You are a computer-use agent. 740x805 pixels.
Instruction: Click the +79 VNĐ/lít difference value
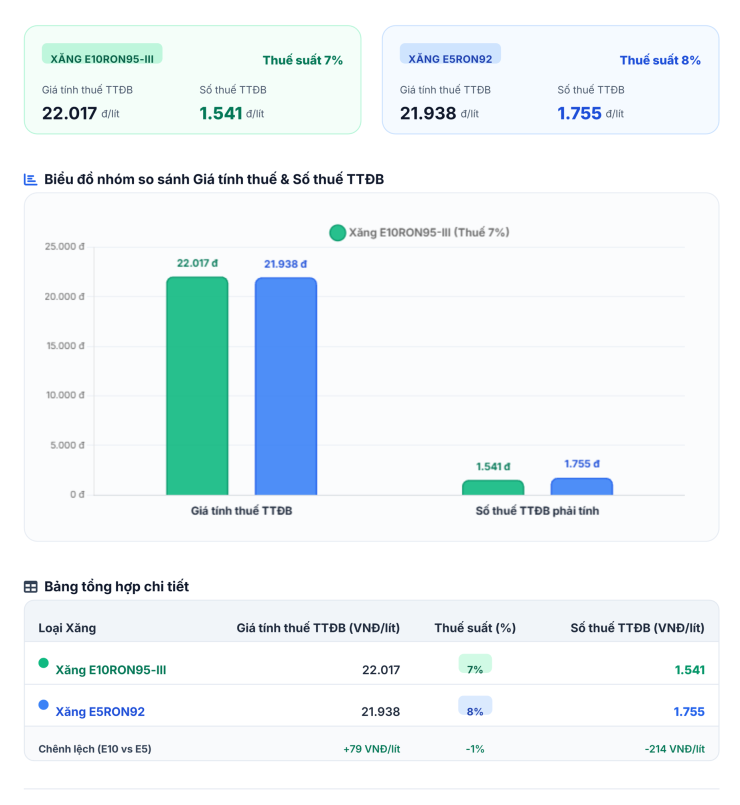click(x=372, y=749)
